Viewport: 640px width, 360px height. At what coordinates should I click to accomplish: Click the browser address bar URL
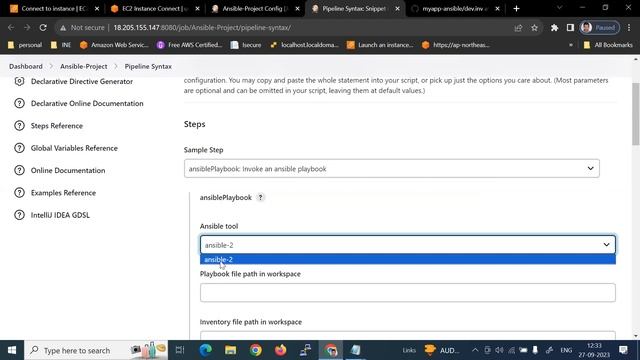tap(202, 28)
